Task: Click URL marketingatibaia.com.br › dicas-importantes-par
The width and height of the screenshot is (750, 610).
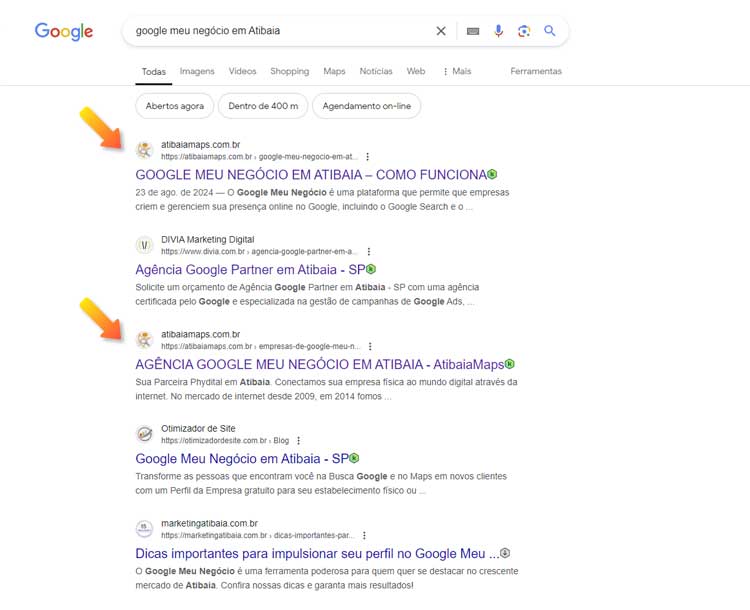Action: click(x=257, y=535)
